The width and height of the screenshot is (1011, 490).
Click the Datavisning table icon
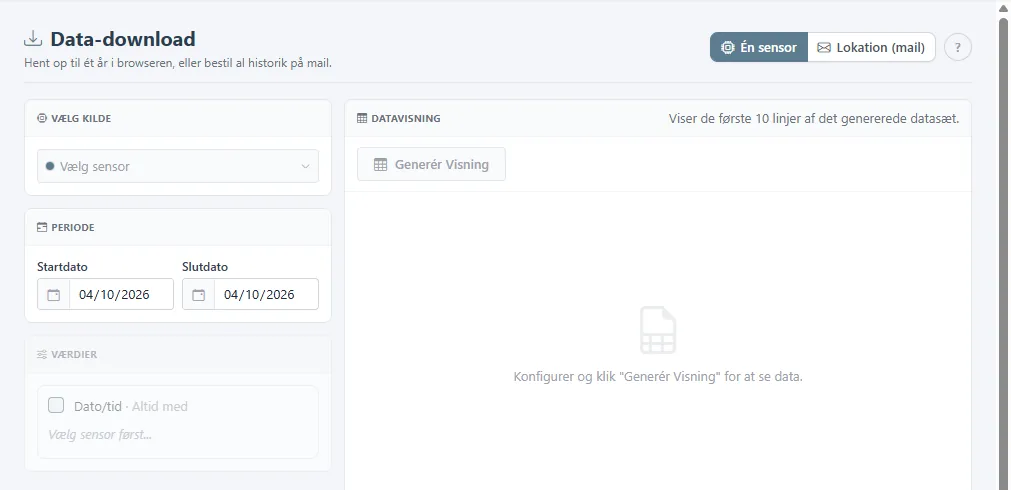pos(362,119)
